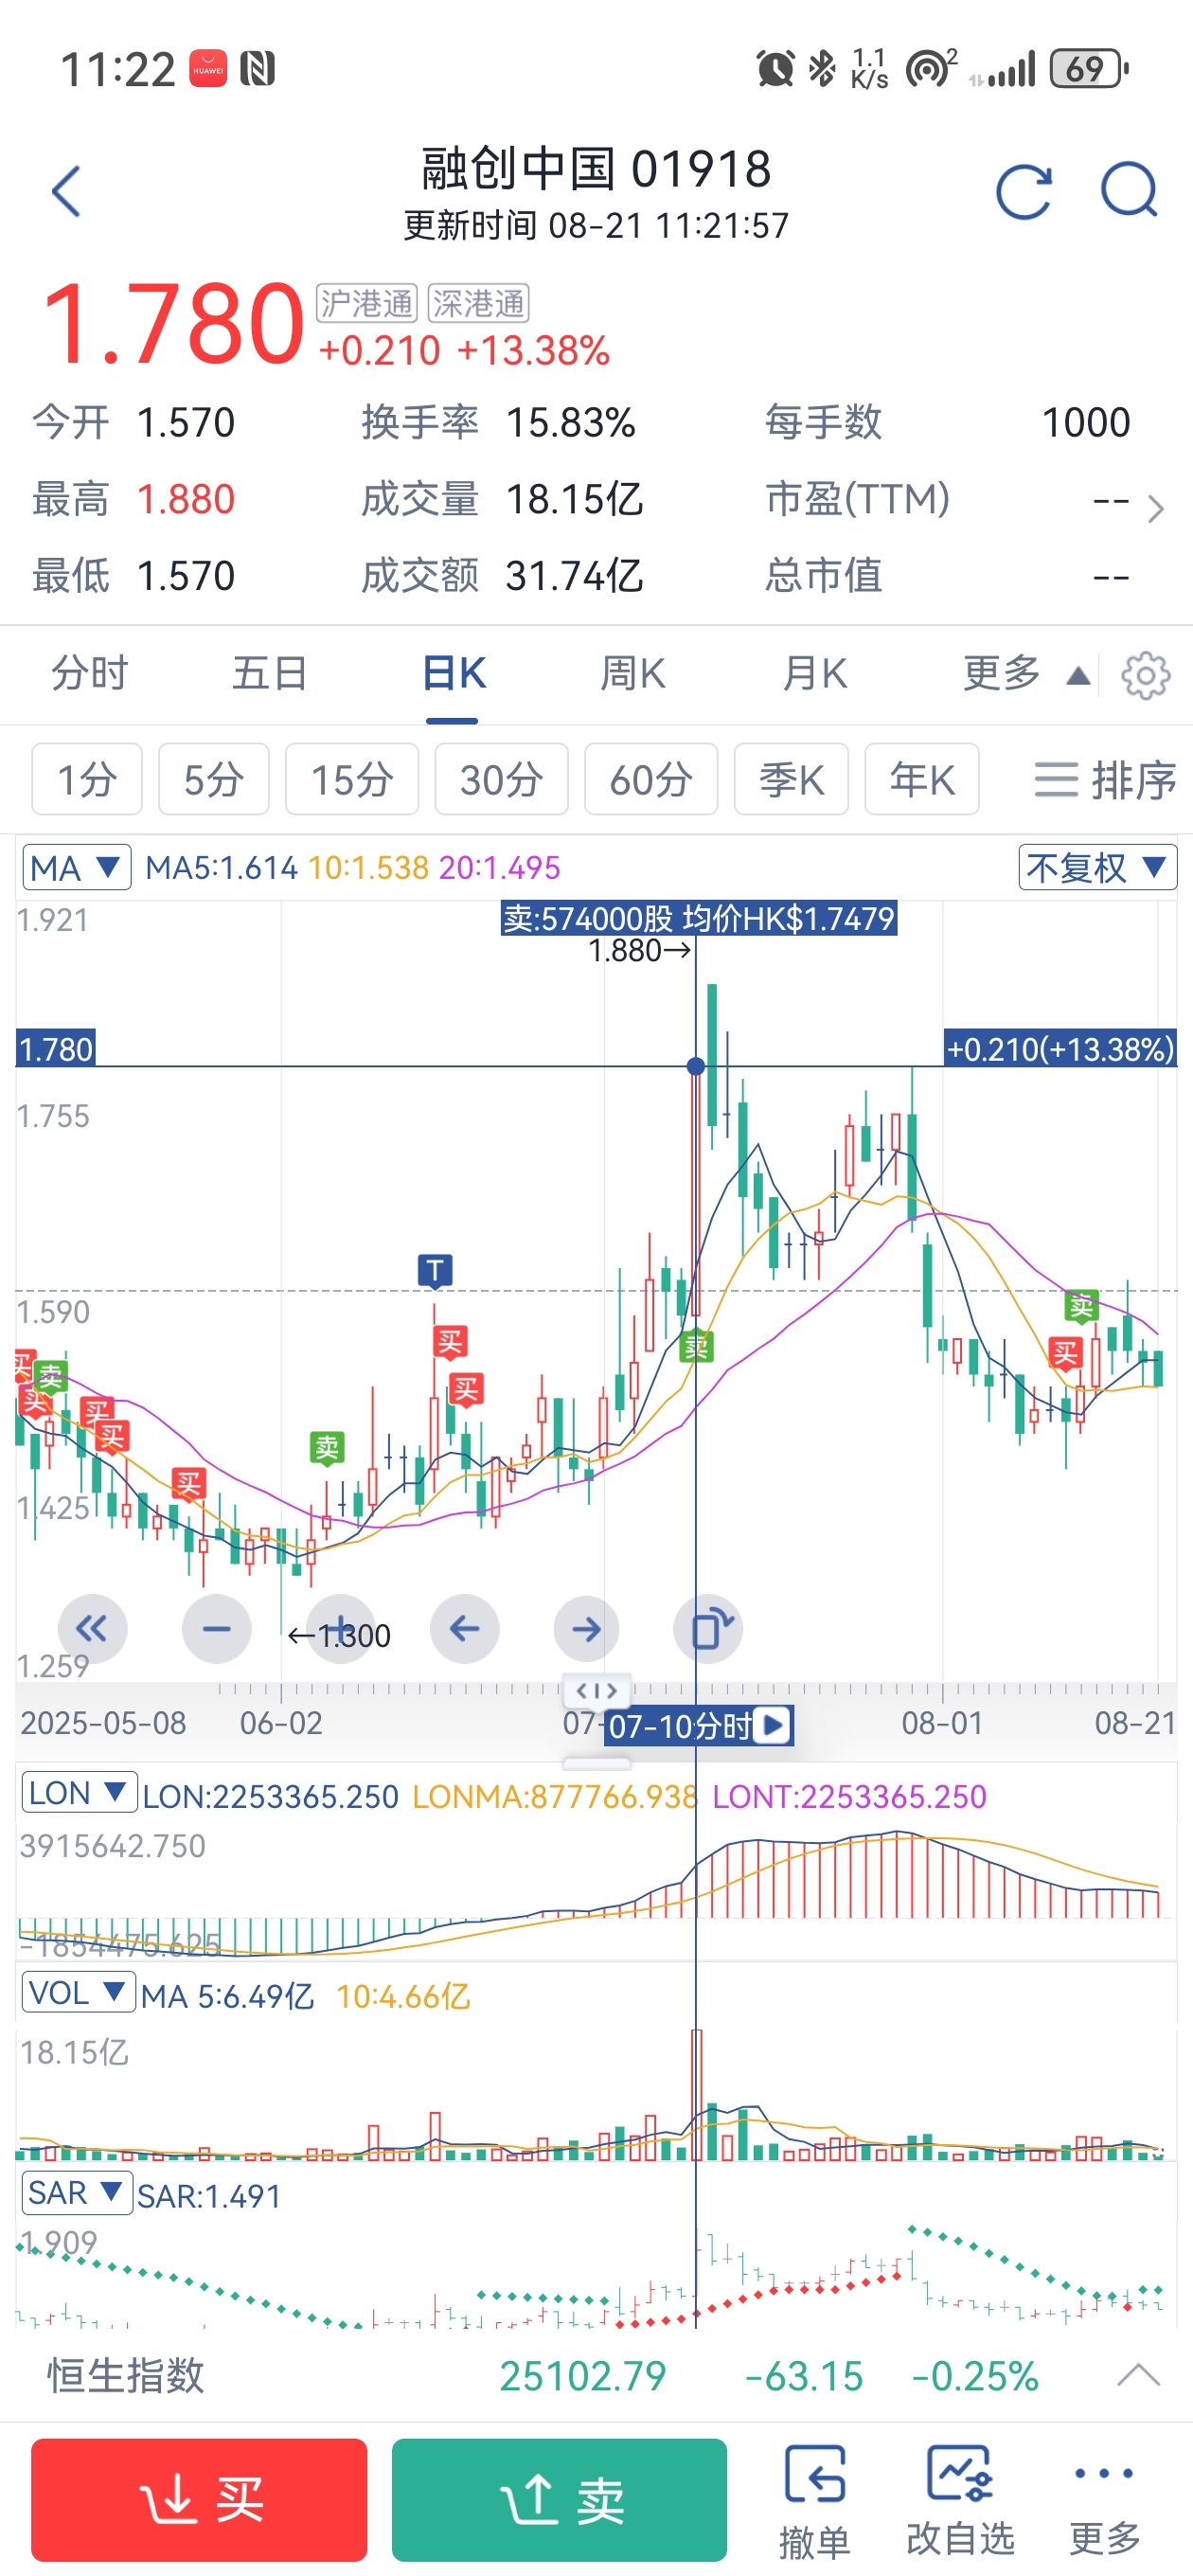
Task: Switch to 周K weekly tab
Action: click(x=632, y=673)
